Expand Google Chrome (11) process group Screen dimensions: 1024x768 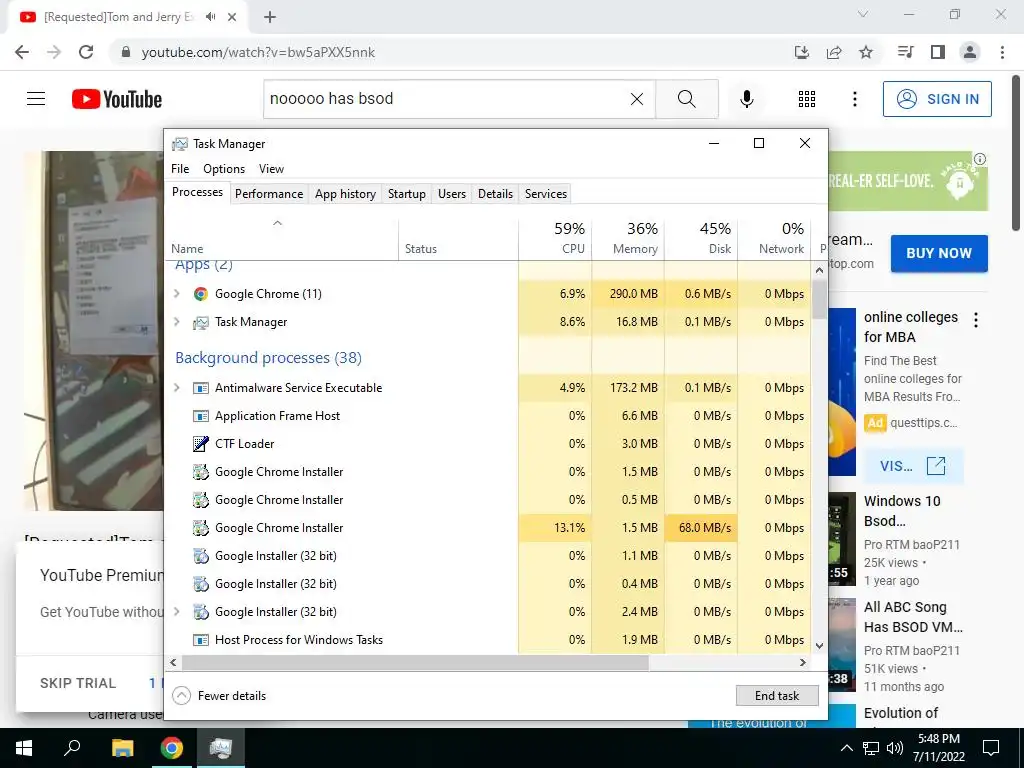tap(176, 294)
